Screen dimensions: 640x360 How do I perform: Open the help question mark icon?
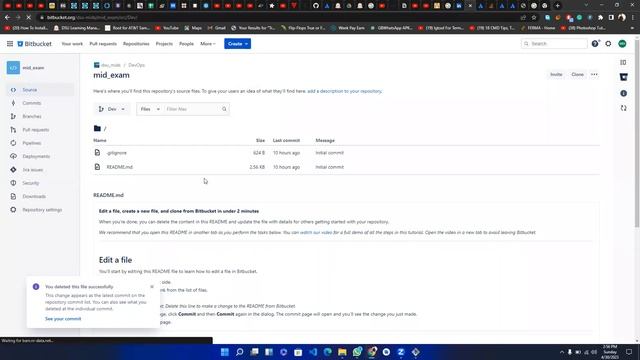595,44
